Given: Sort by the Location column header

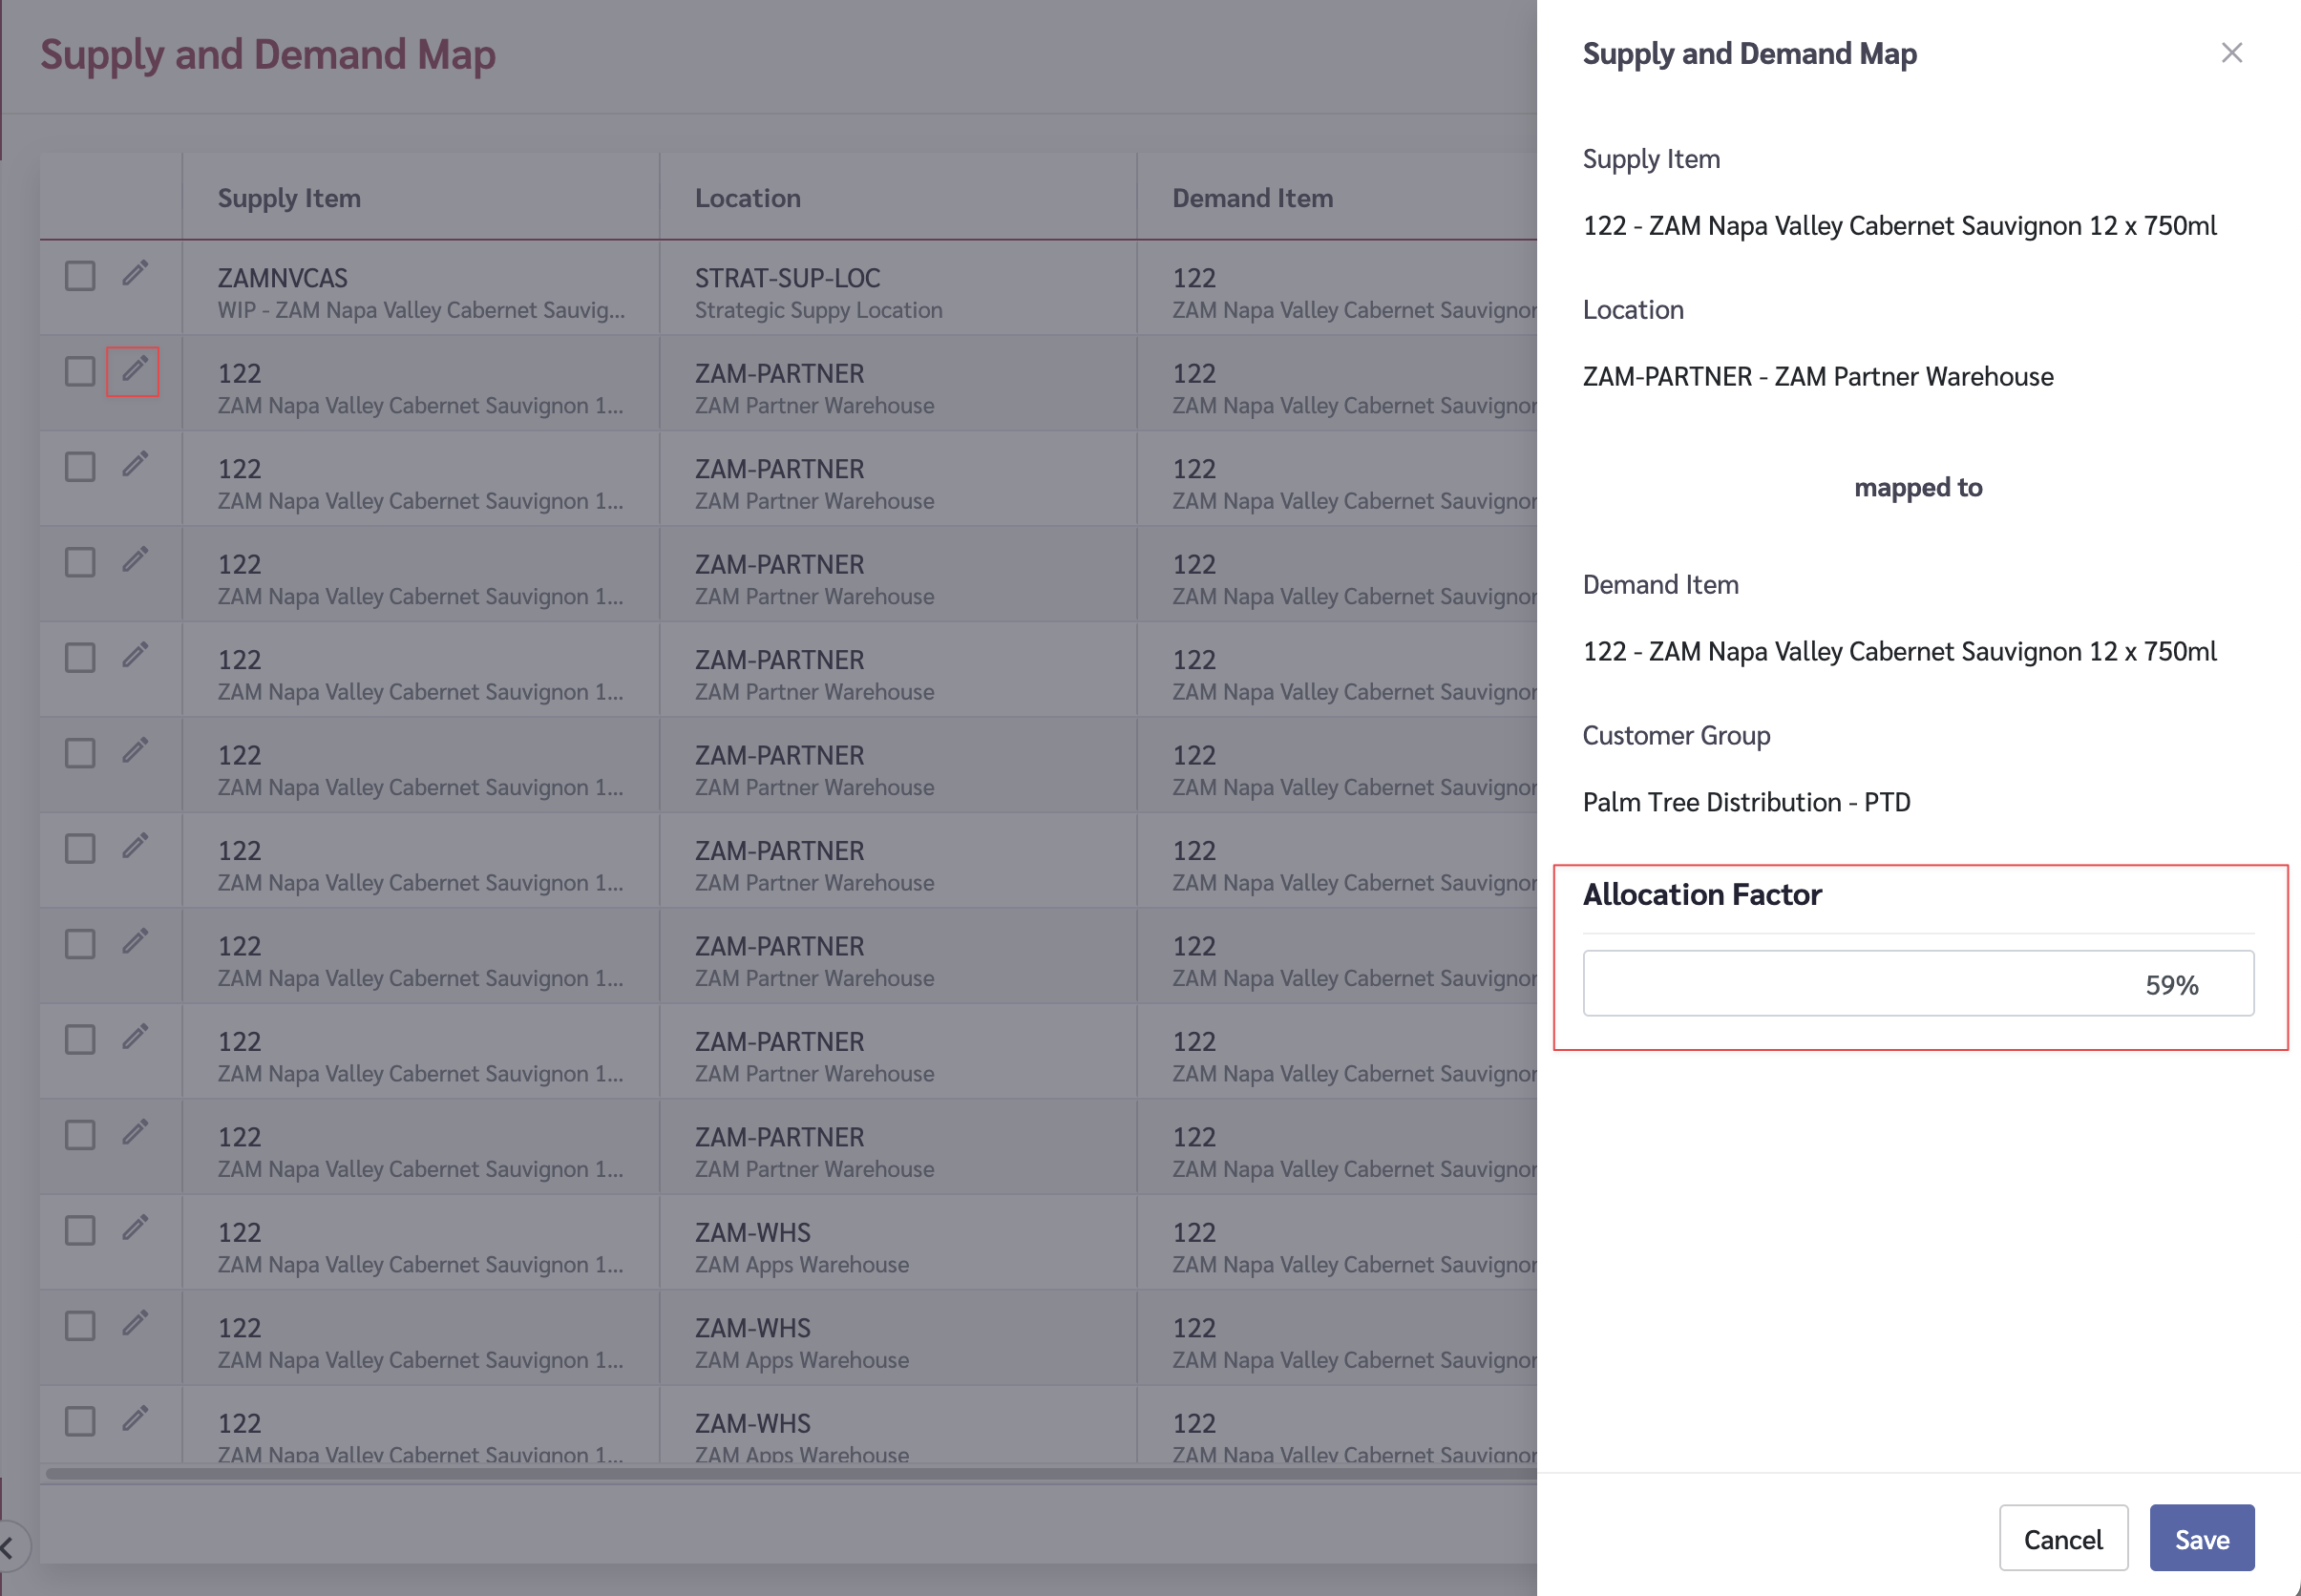Looking at the screenshot, I should (747, 198).
